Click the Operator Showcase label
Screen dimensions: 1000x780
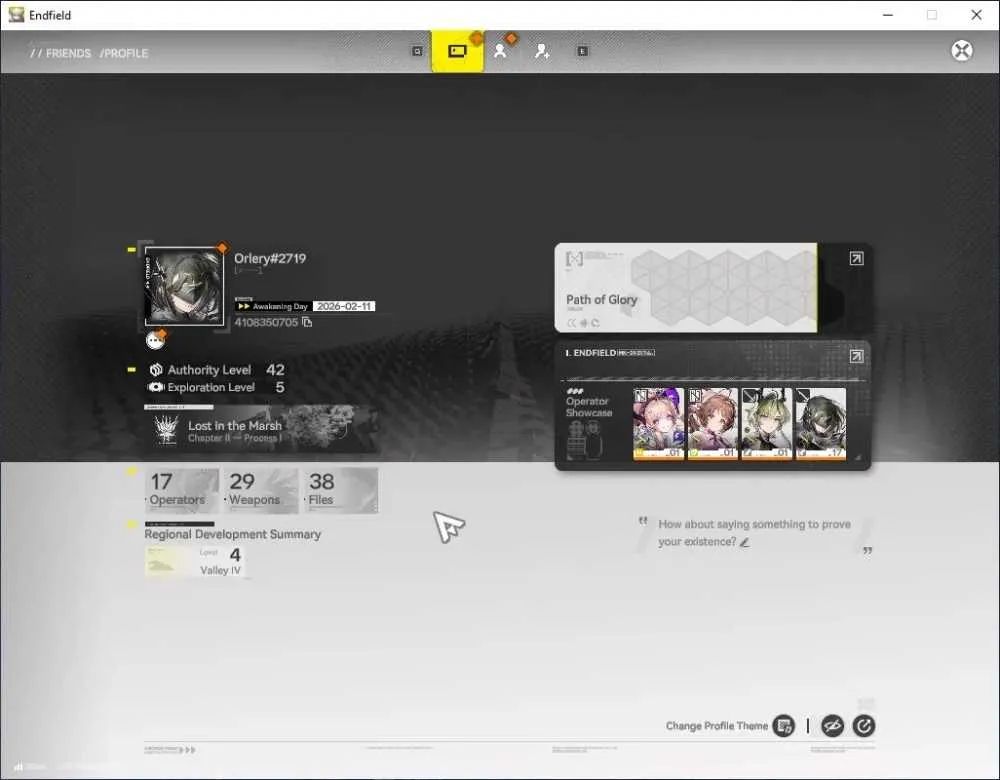click(x=589, y=407)
